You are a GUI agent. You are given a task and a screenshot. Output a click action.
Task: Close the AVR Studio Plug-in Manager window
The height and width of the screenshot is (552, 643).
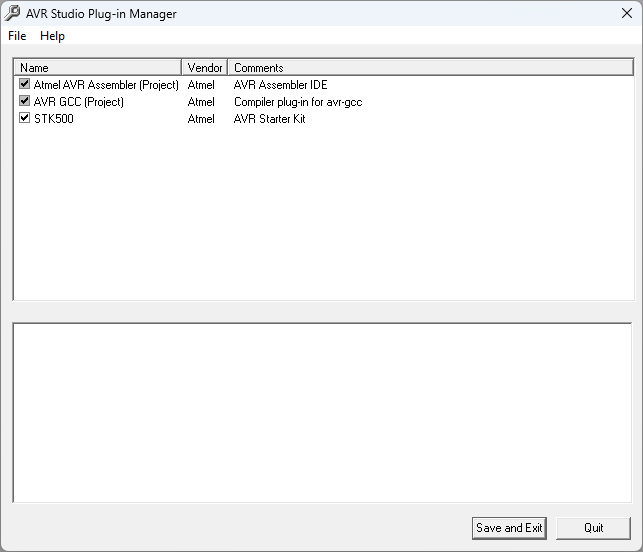[x=627, y=13]
